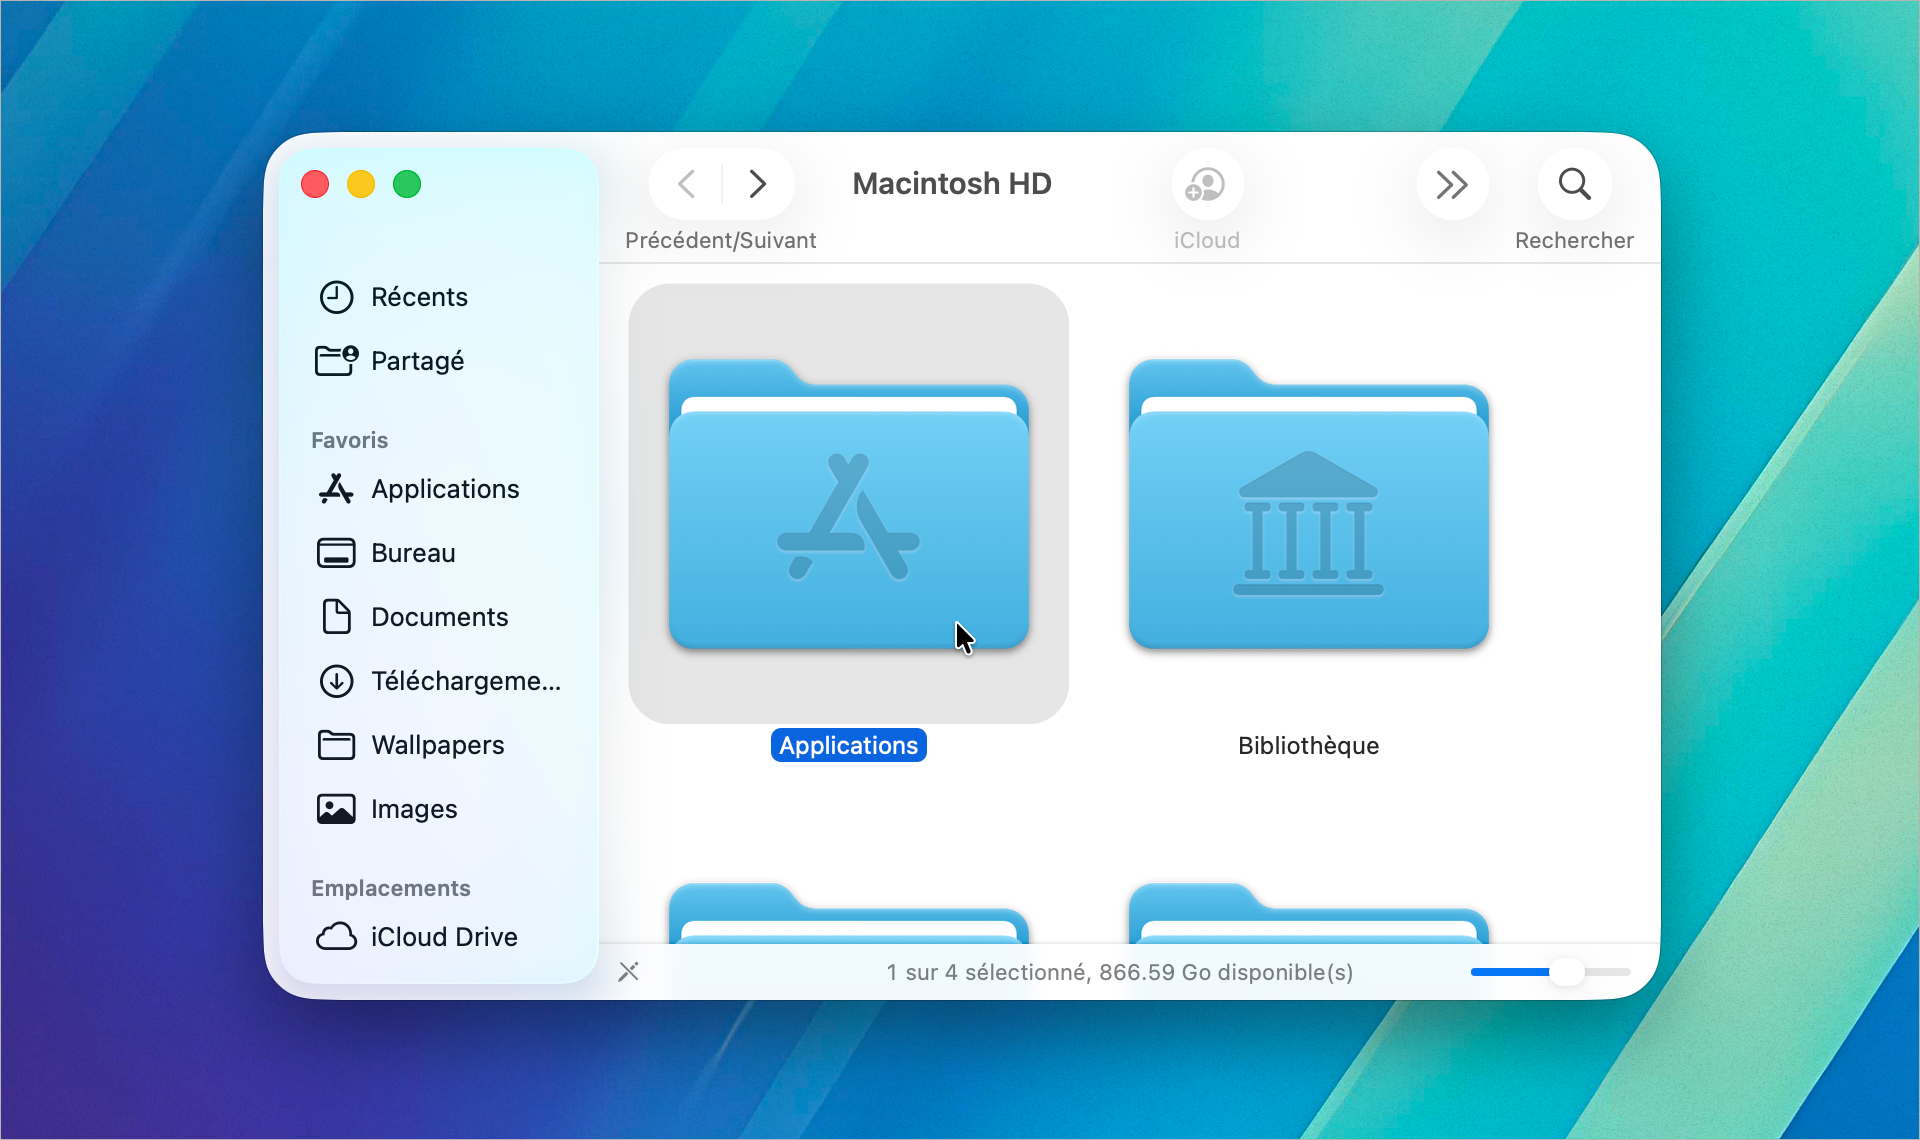Collapse the Favoris section header

(x=348, y=439)
